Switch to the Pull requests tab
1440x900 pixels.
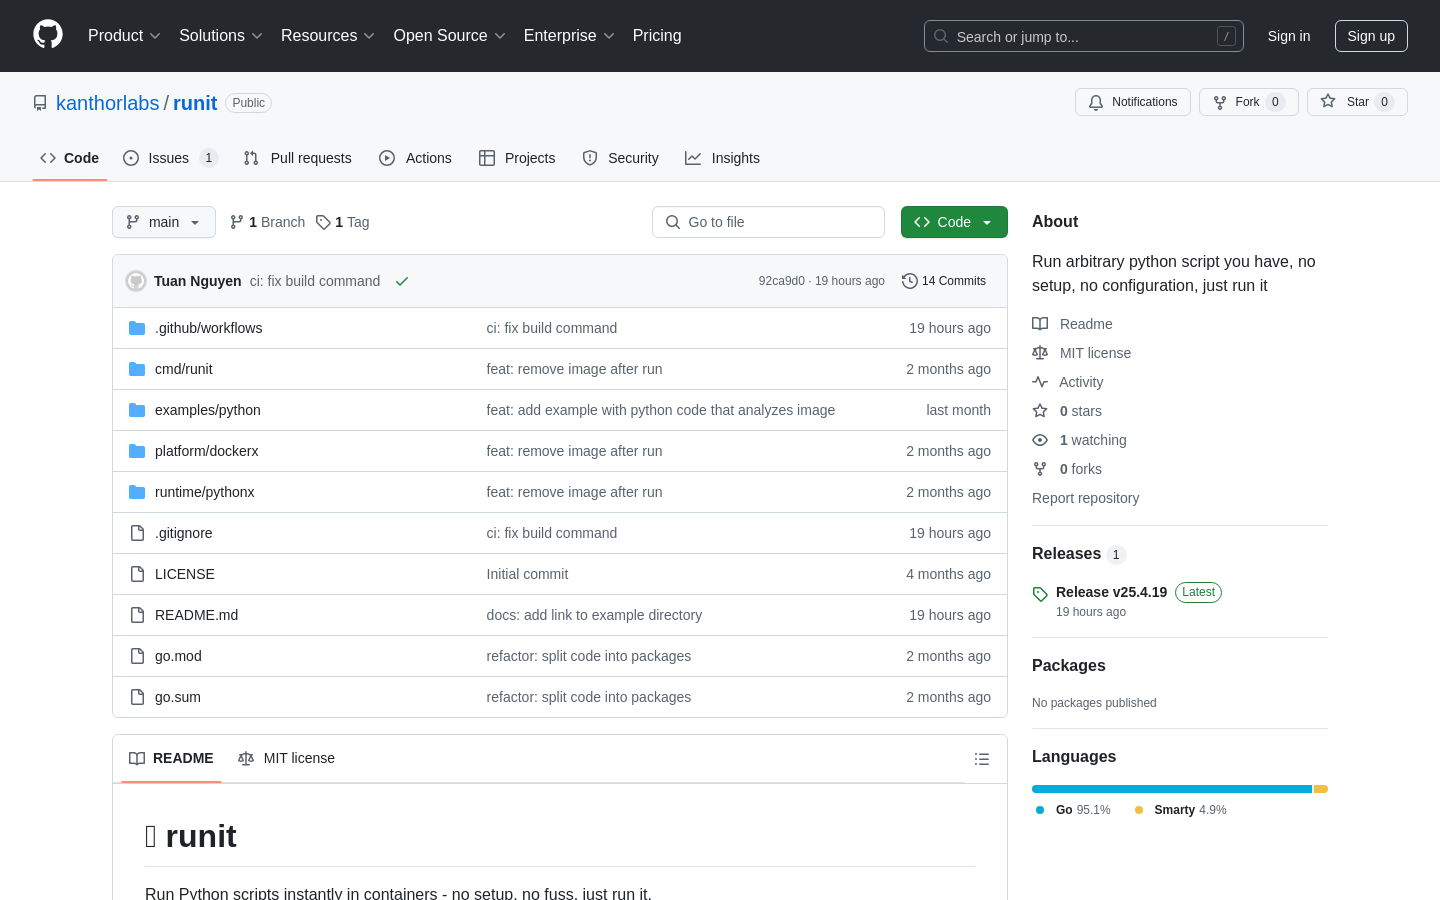tap(298, 158)
